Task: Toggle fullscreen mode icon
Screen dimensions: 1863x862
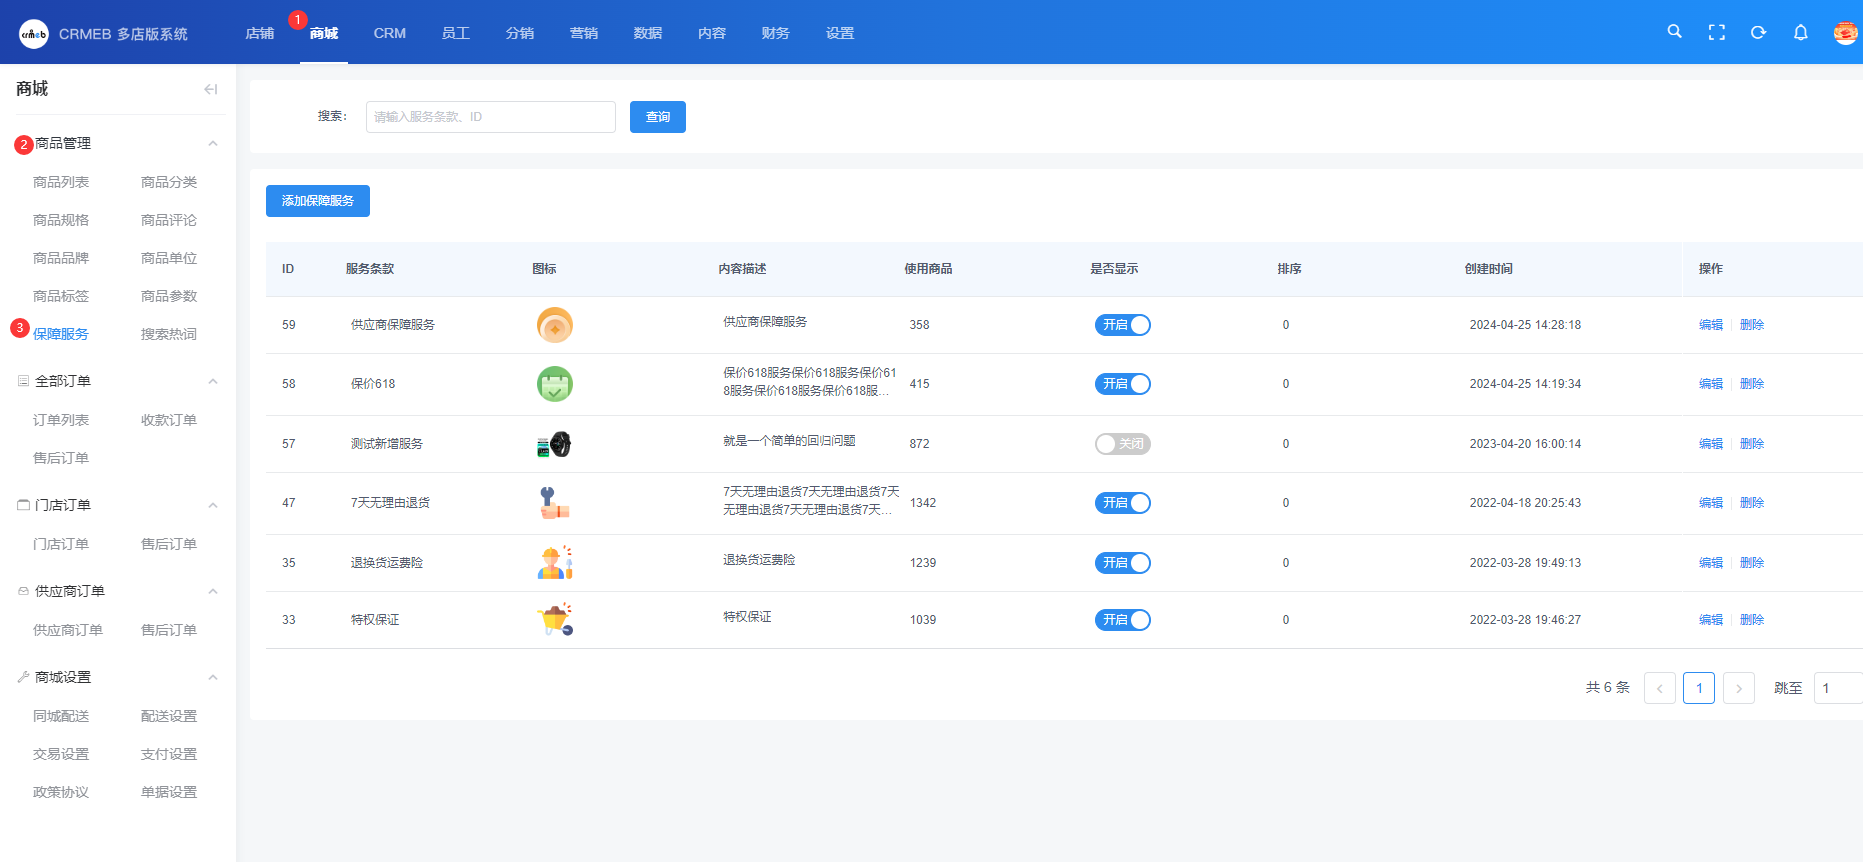Action: [1716, 33]
